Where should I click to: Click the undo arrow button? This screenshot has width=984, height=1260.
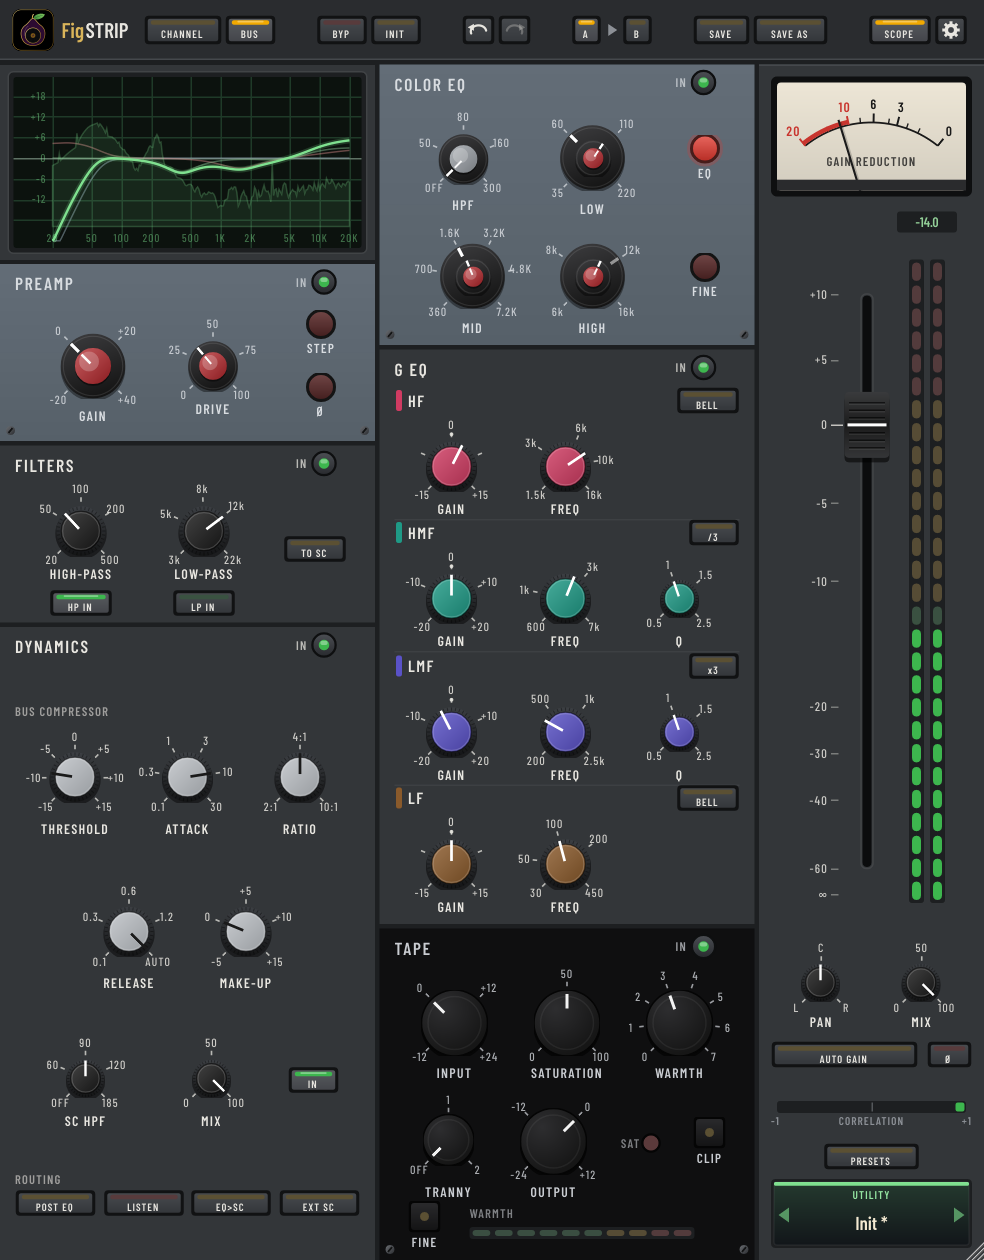click(478, 30)
